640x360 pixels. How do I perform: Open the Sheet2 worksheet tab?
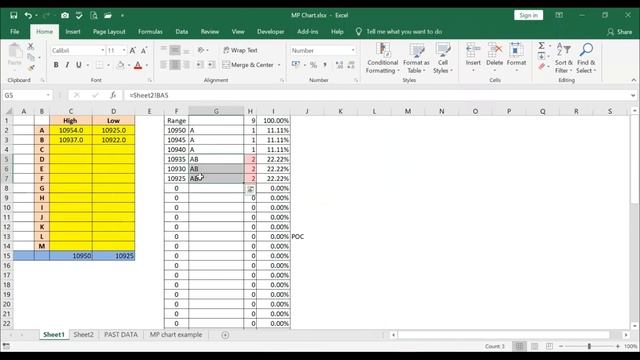tap(84, 335)
